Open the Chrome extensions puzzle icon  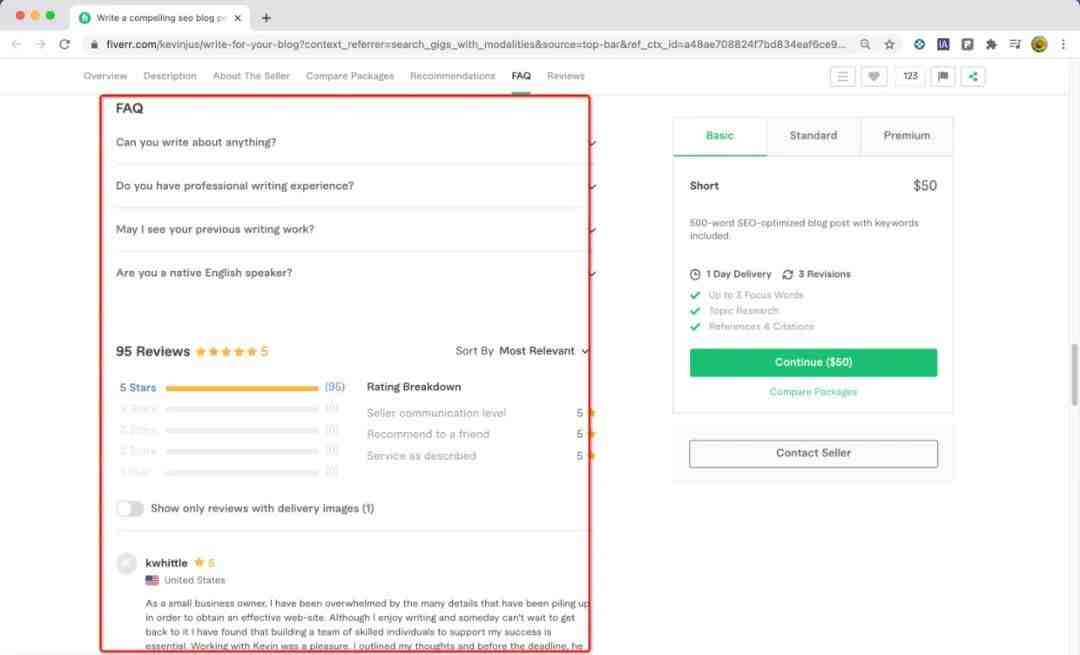point(991,44)
